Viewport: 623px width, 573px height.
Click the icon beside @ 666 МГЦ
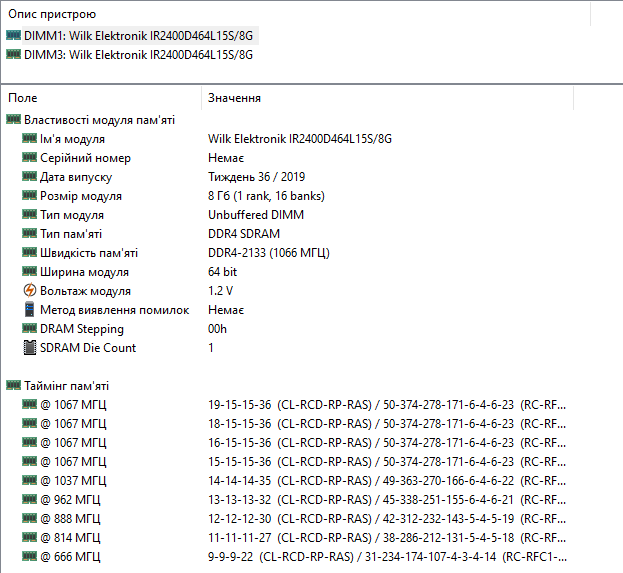(x=29, y=556)
